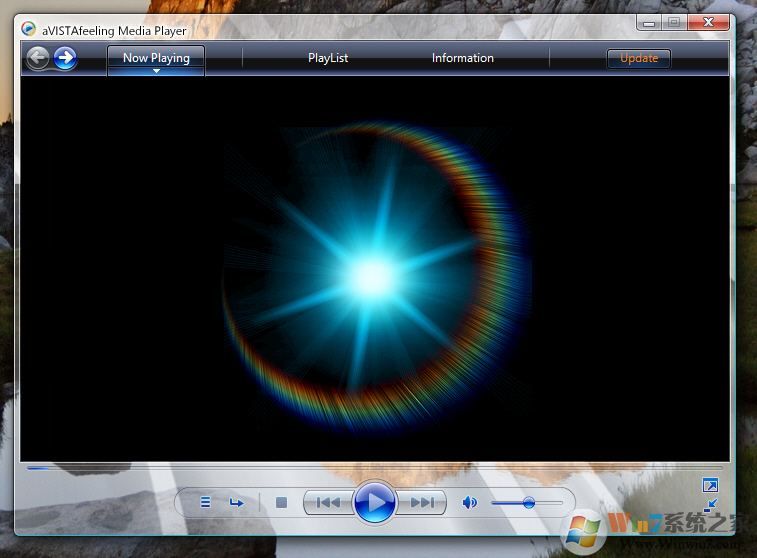Screen dimensions: 757x558
Task: Go back with the left arrow
Action: pos(38,58)
